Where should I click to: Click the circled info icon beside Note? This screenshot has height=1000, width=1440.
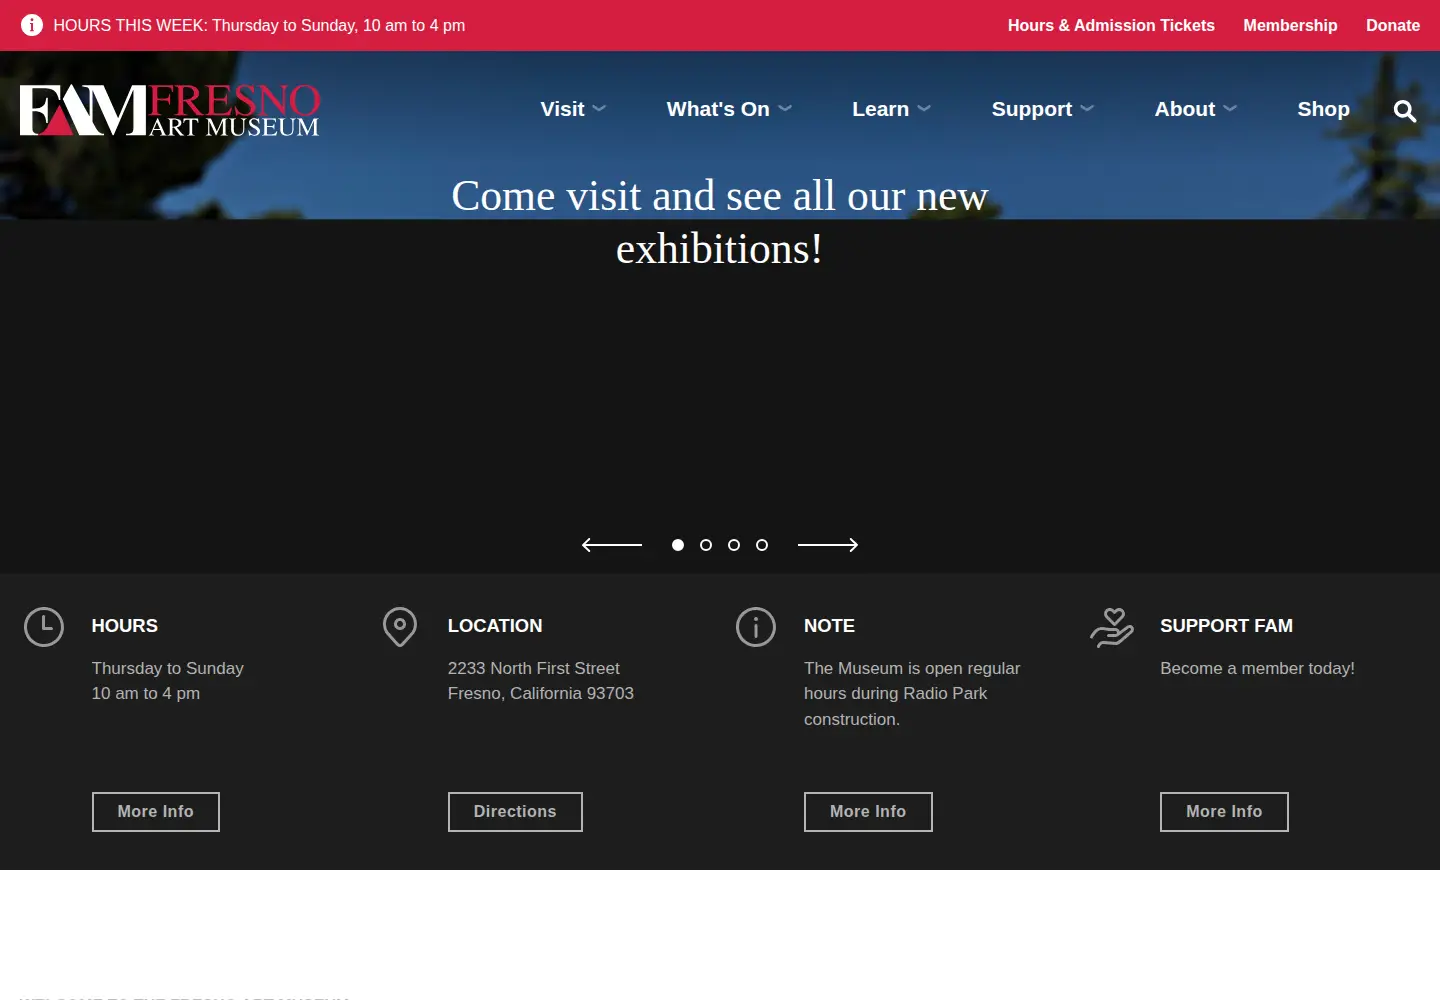click(756, 627)
